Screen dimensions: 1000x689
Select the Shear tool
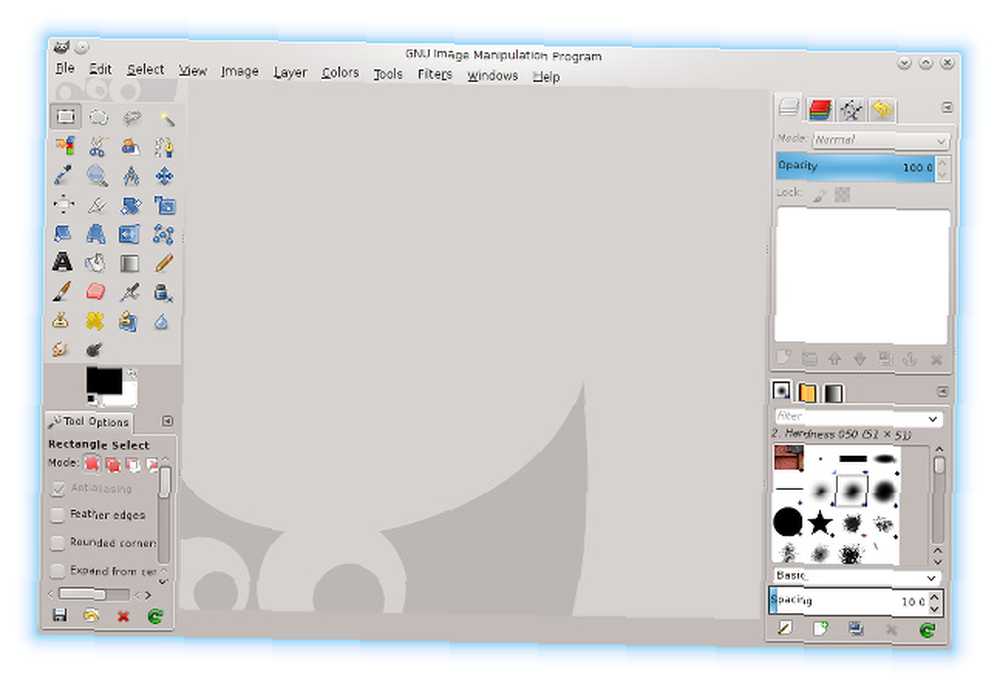(x=62, y=233)
